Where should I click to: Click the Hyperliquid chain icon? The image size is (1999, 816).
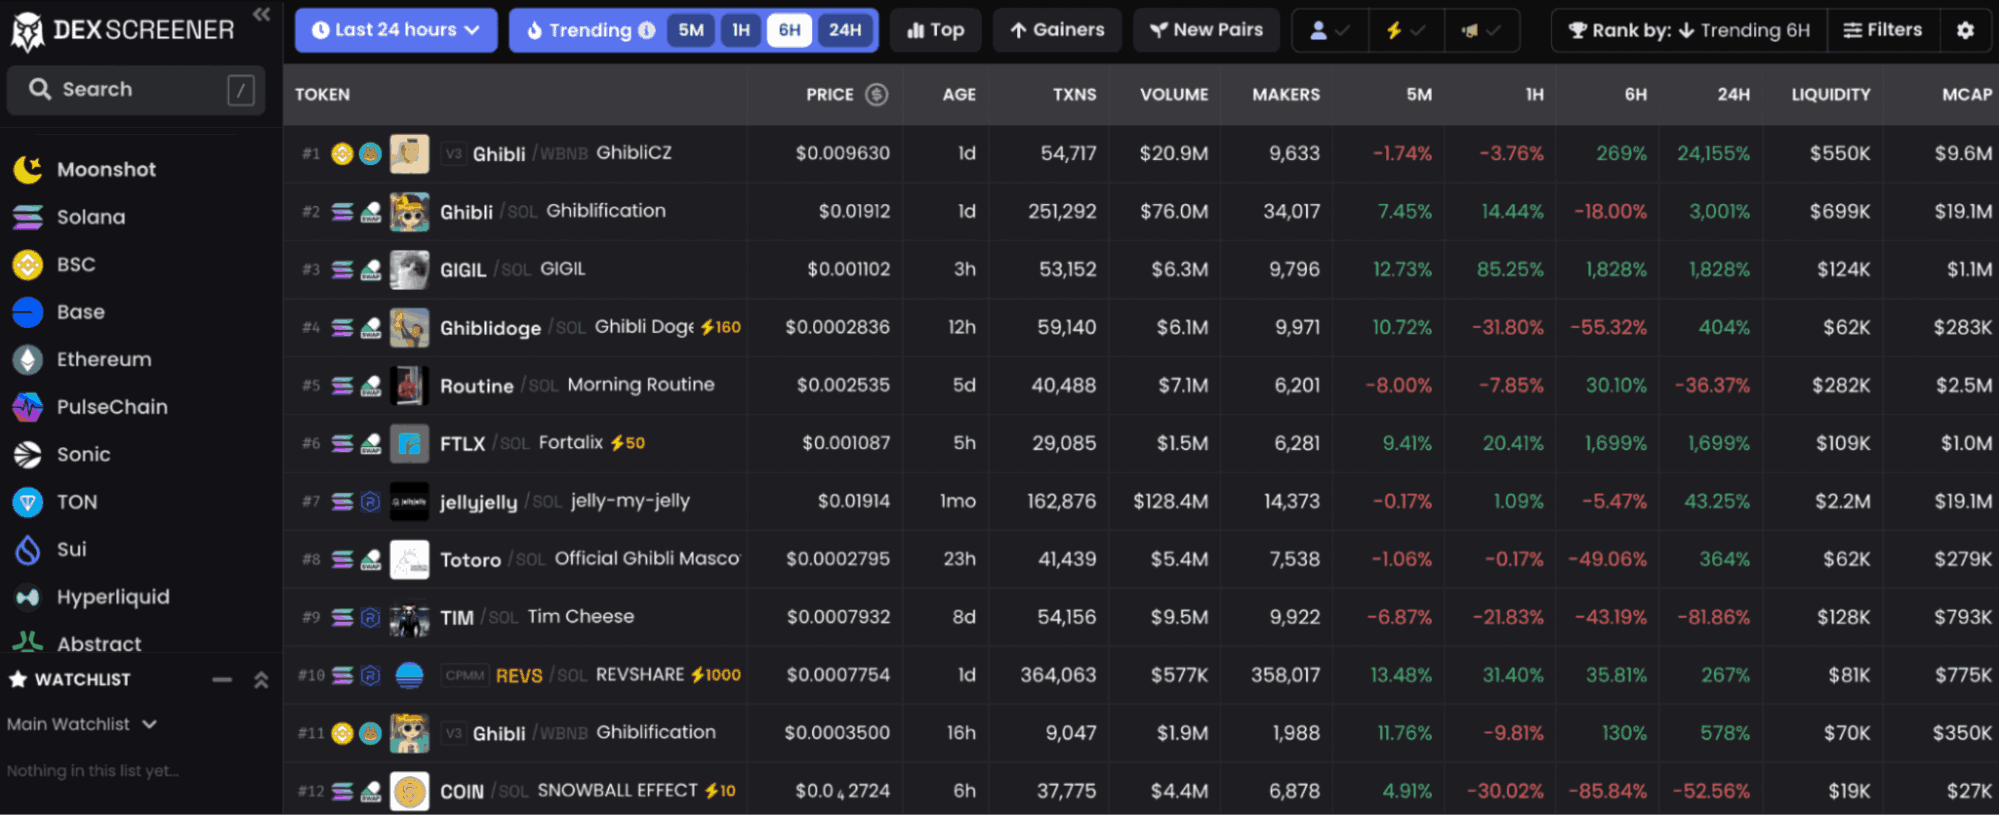pos(27,597)
